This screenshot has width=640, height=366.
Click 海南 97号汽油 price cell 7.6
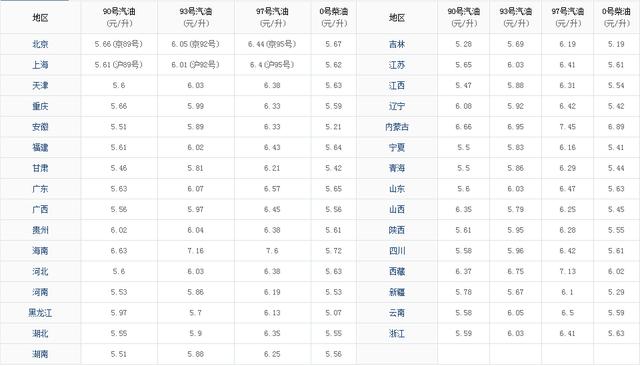tap(272, 251)
